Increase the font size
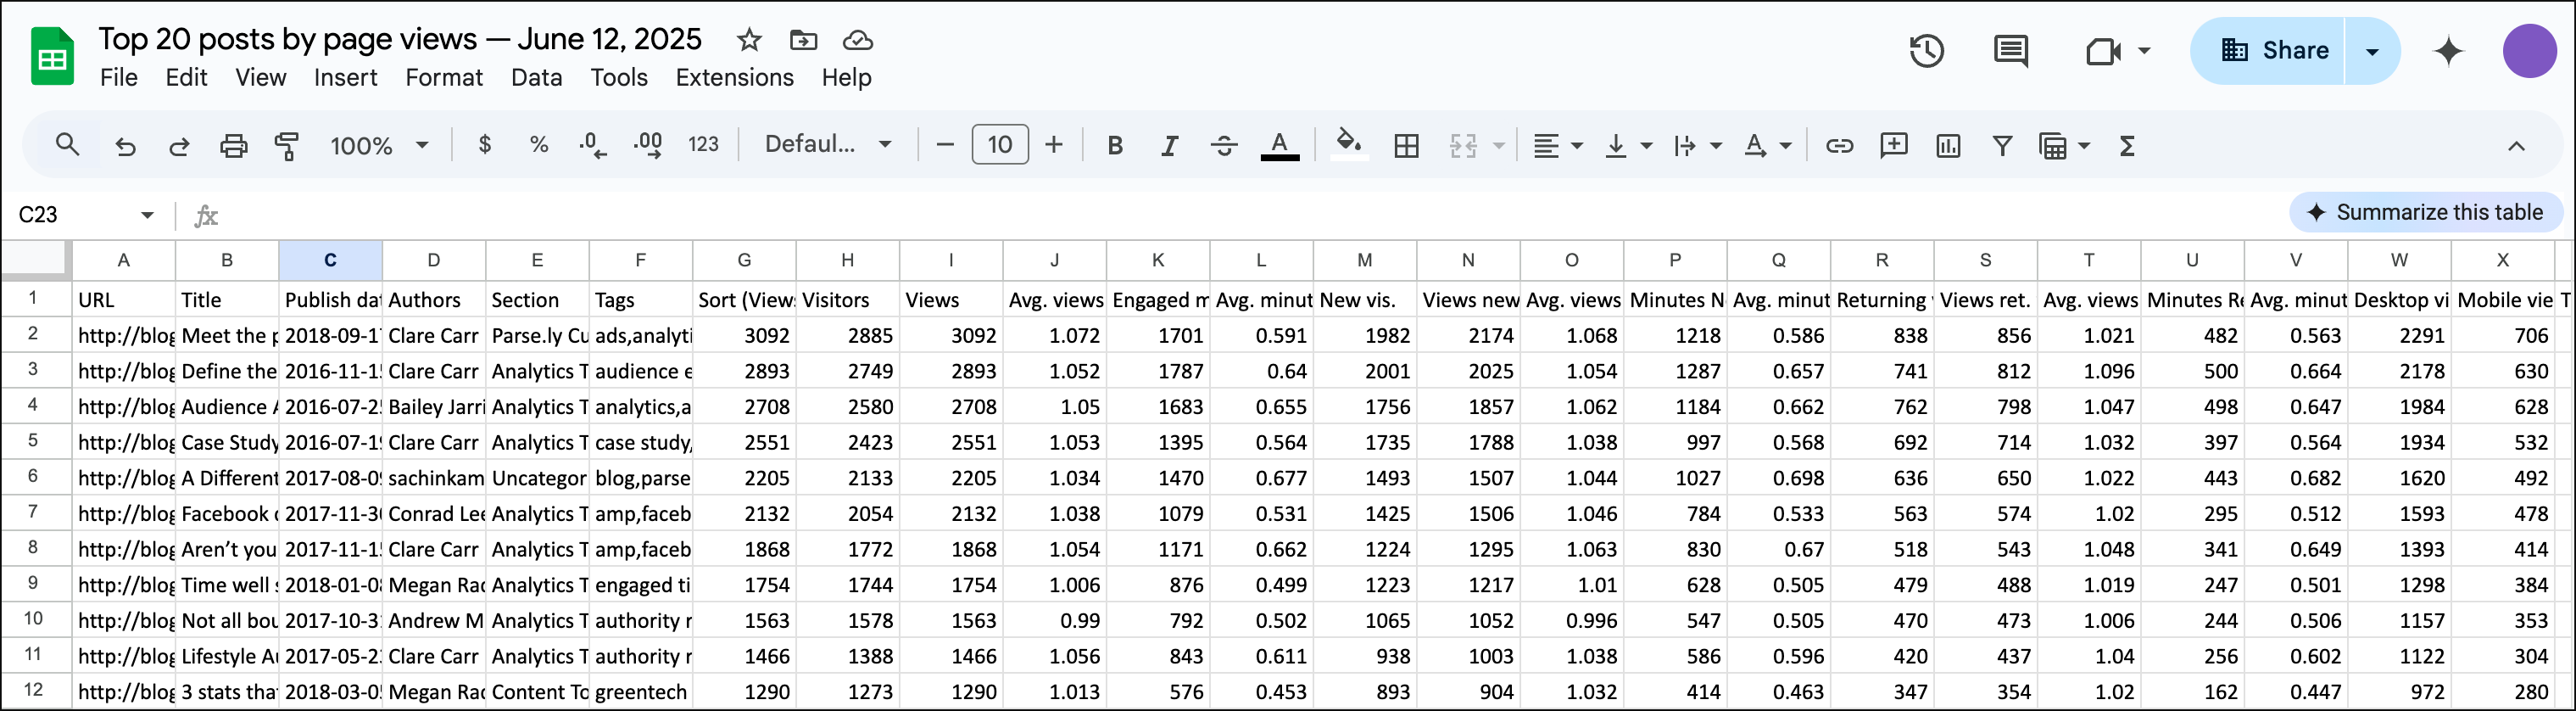This screenshot has height=711, width=2576. pyautogui.click(x=1053, y=145)
